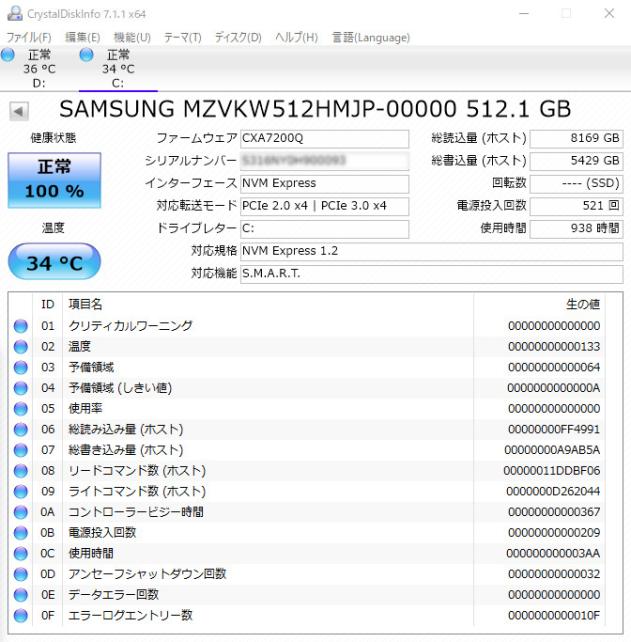631x642 pixels.
Task: Click the 34 °C temperature indicator
Action: (x=54, y=262)
